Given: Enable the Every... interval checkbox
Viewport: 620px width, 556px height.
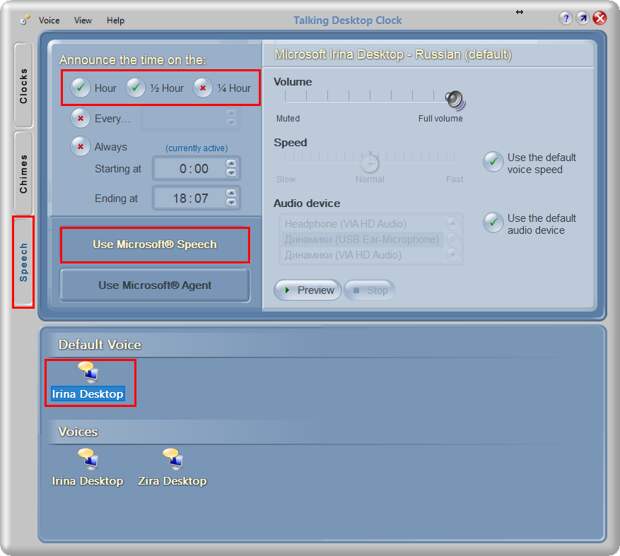Looking at the screenshot, I should click(80, 118).
